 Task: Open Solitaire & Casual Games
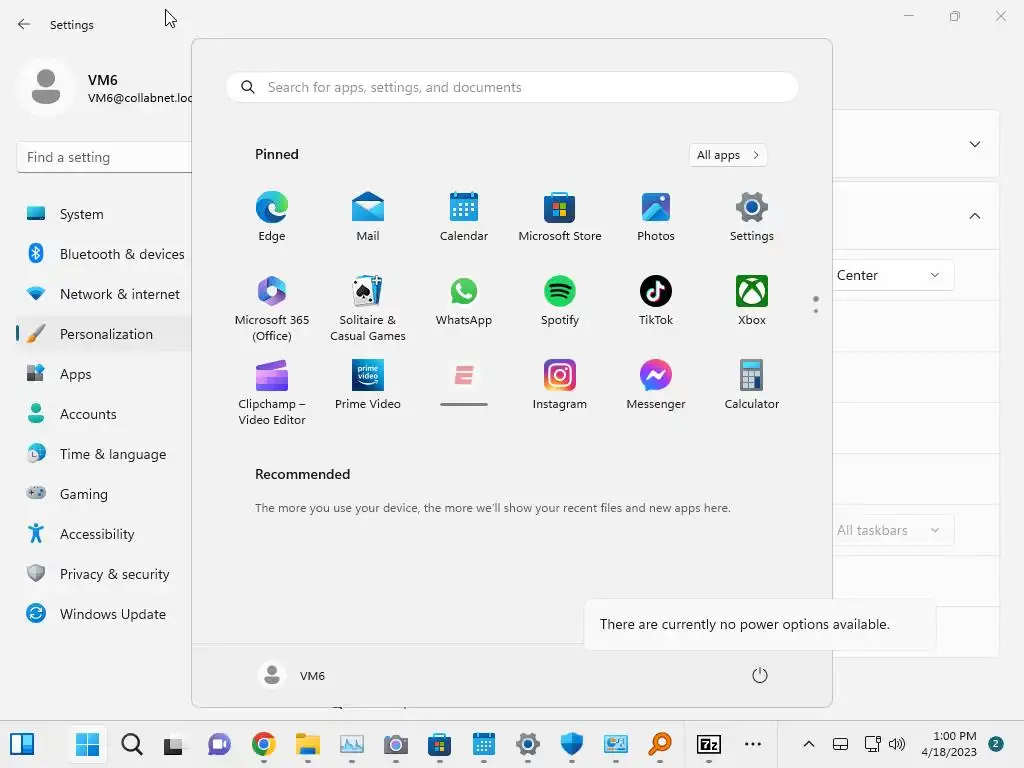click(x=368, y=308)
